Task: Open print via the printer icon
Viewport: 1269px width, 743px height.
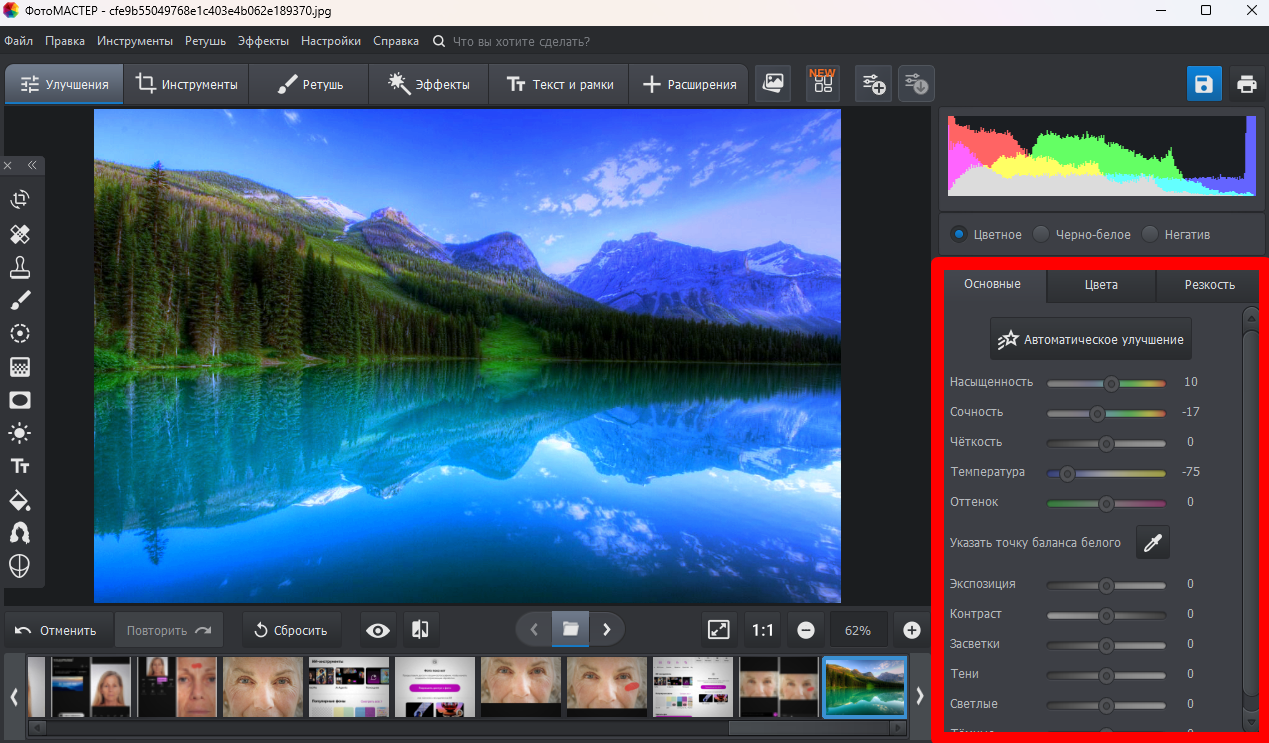Action: (1246, 84)
